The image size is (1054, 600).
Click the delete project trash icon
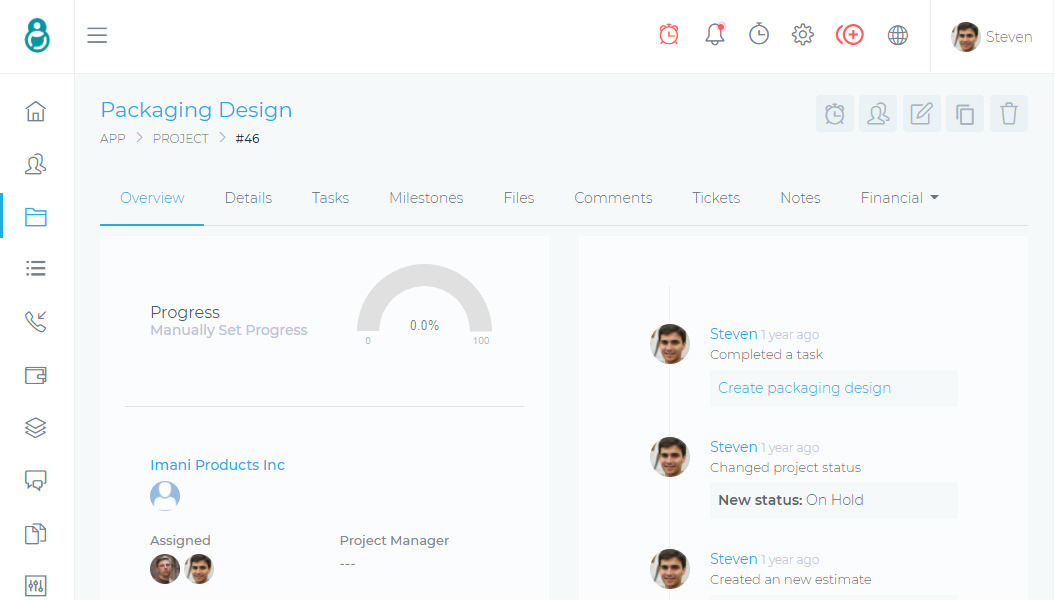(x=1009, y=114)
